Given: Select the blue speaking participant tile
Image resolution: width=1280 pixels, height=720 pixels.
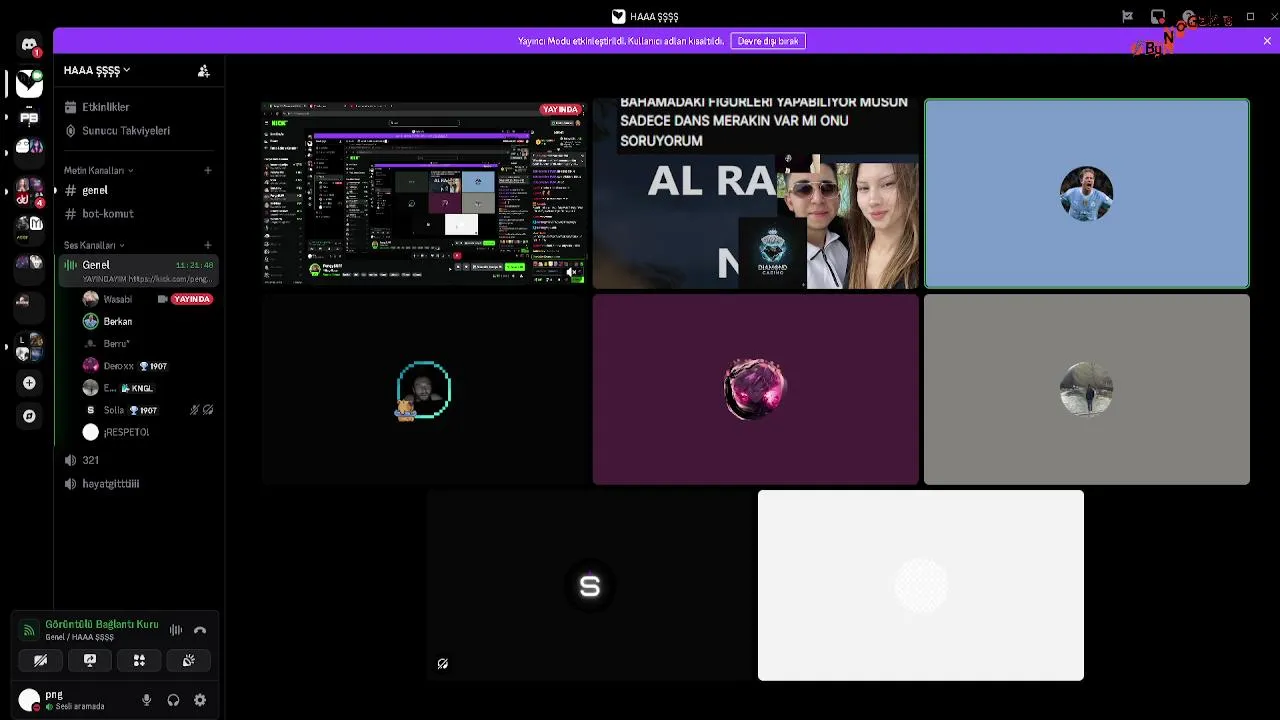Looking at the screenshot, I should pos(1087,194).
